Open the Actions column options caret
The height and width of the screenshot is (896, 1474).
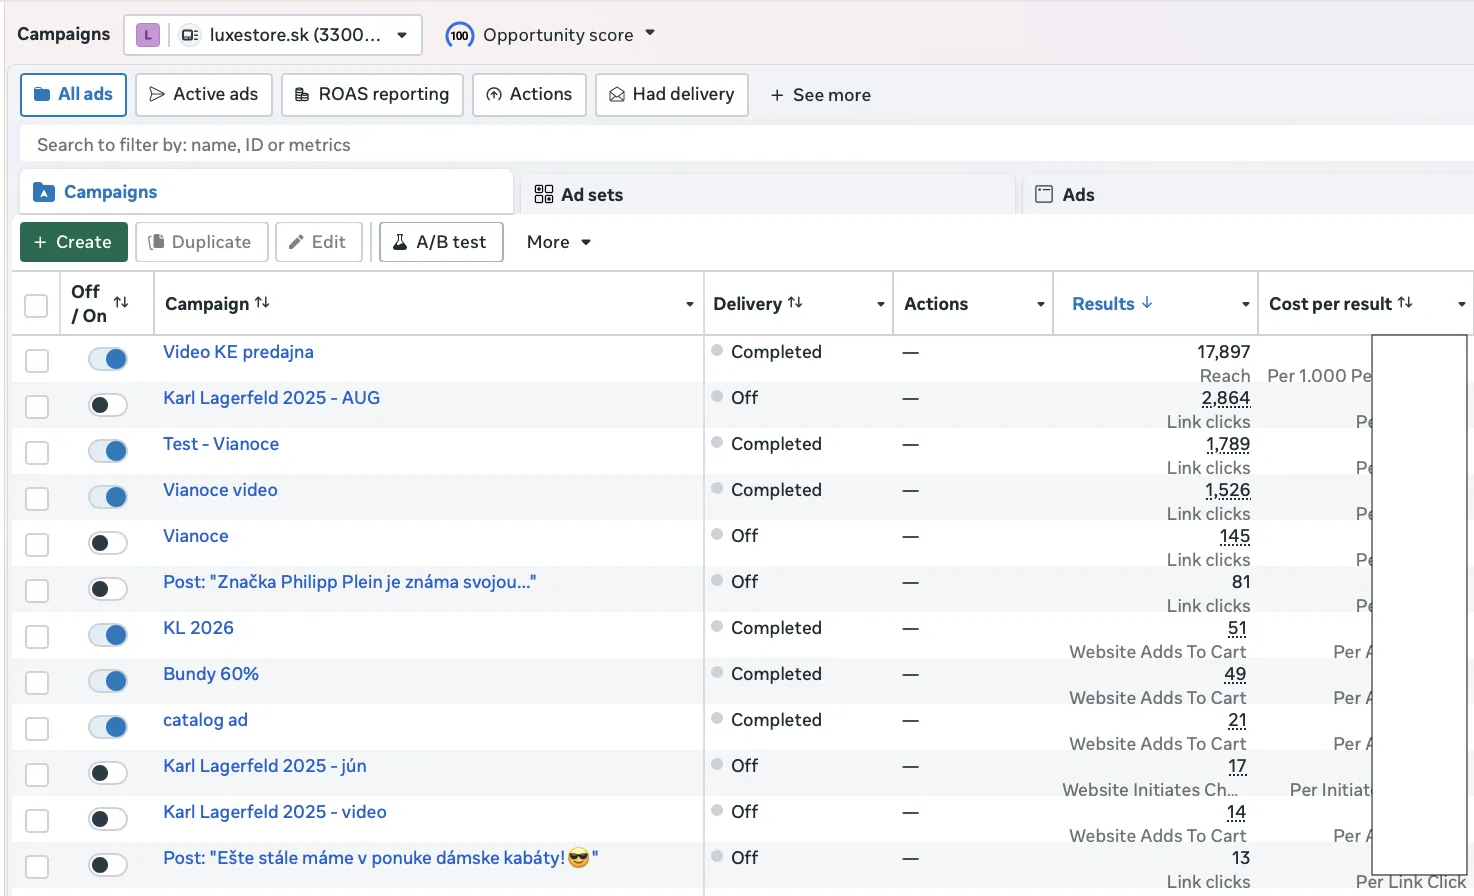point(1041,304)
